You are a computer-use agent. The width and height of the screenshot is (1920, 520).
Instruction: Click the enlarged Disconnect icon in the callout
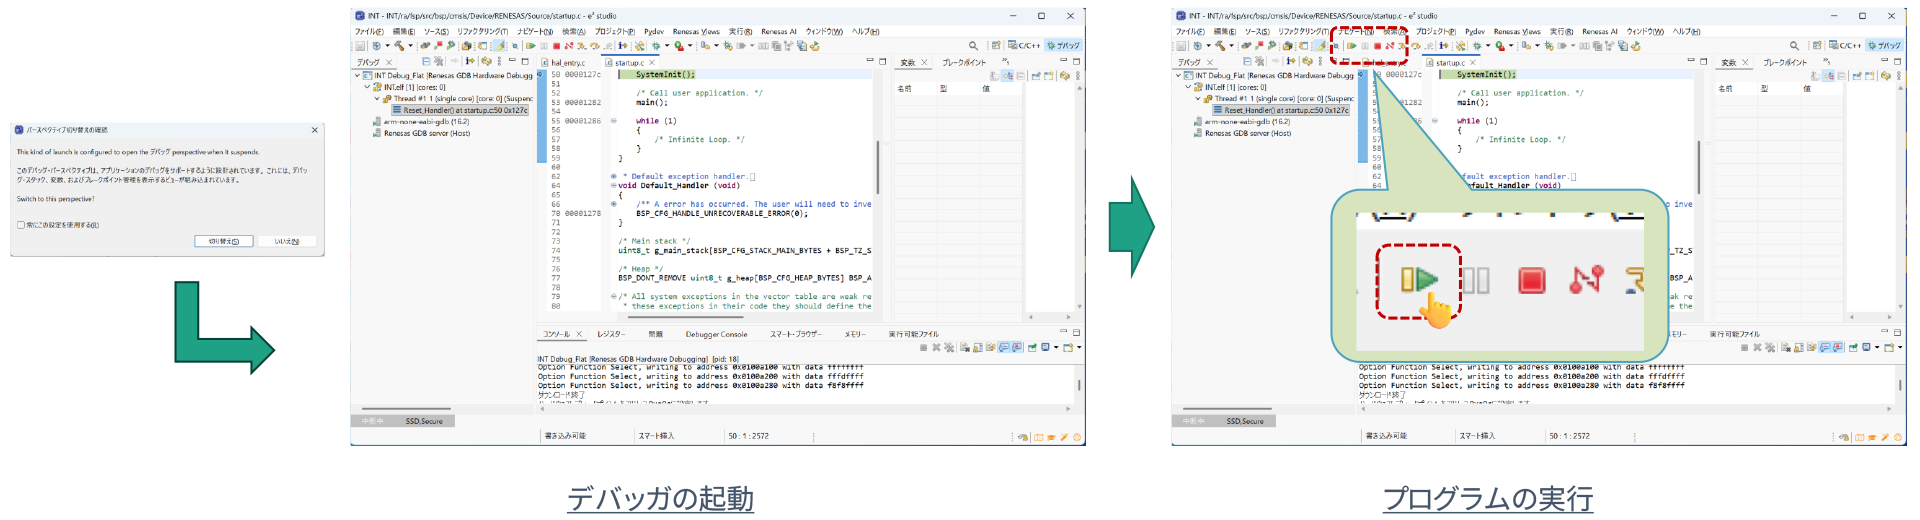tap(1585, 280)
